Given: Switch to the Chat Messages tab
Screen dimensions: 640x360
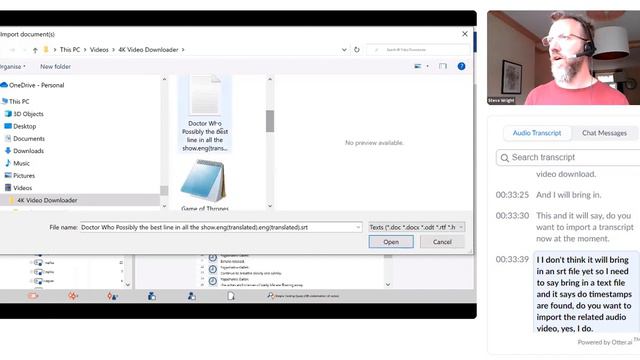Looking at the screenshot, I should pos(604,133).
